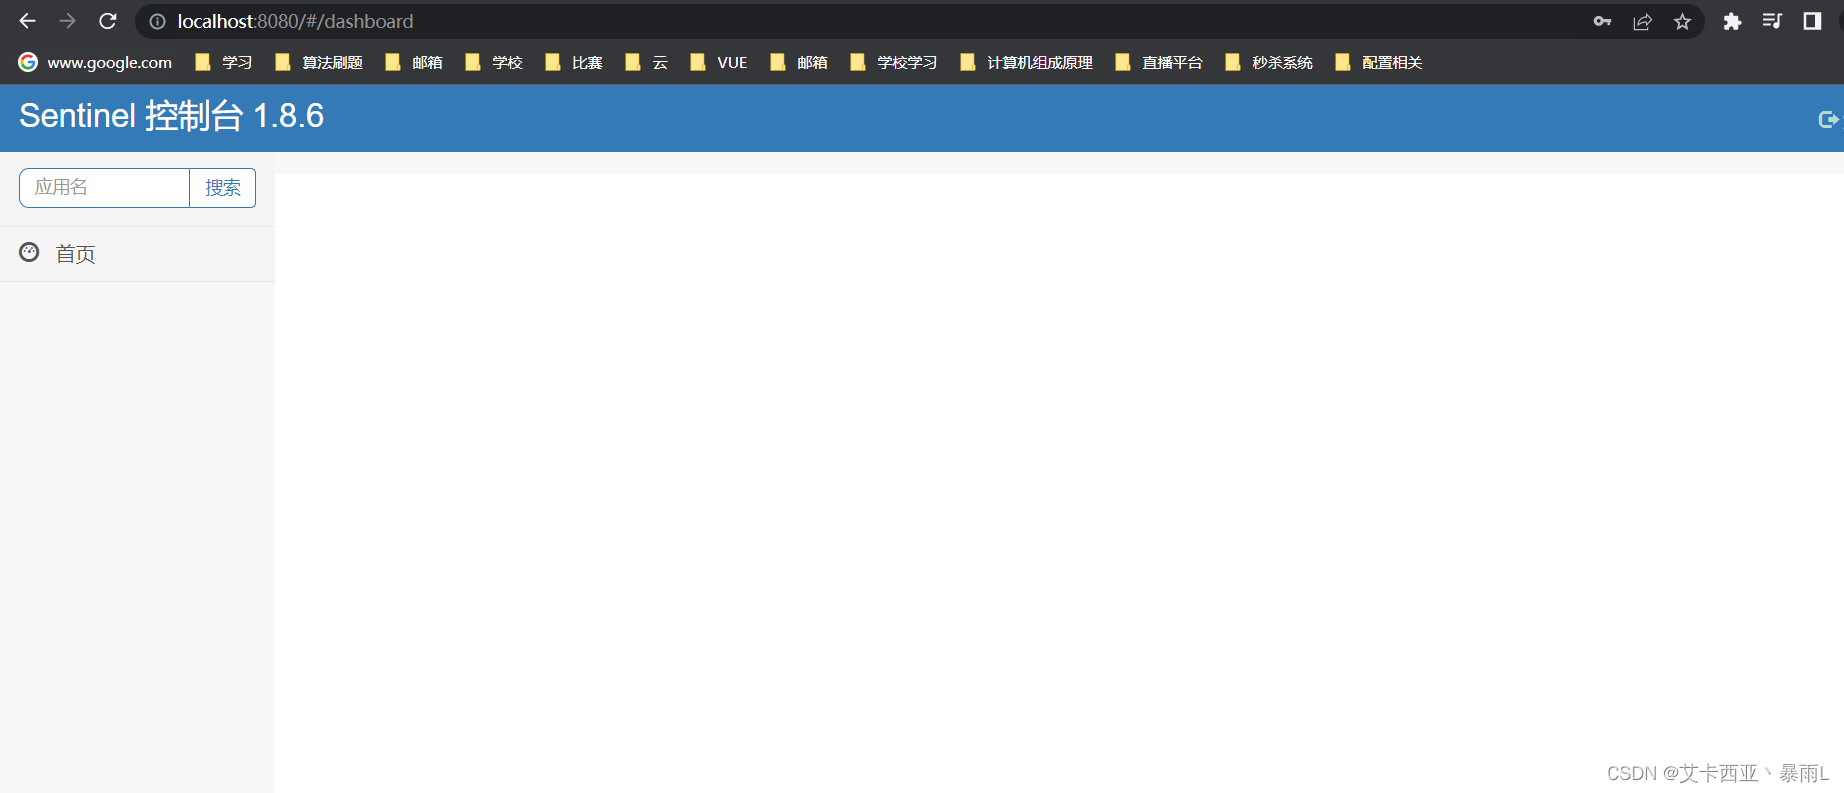Open the www.google.com bookmark
1844x793 pixels.
pyautogui.click(x=95, y=62)
